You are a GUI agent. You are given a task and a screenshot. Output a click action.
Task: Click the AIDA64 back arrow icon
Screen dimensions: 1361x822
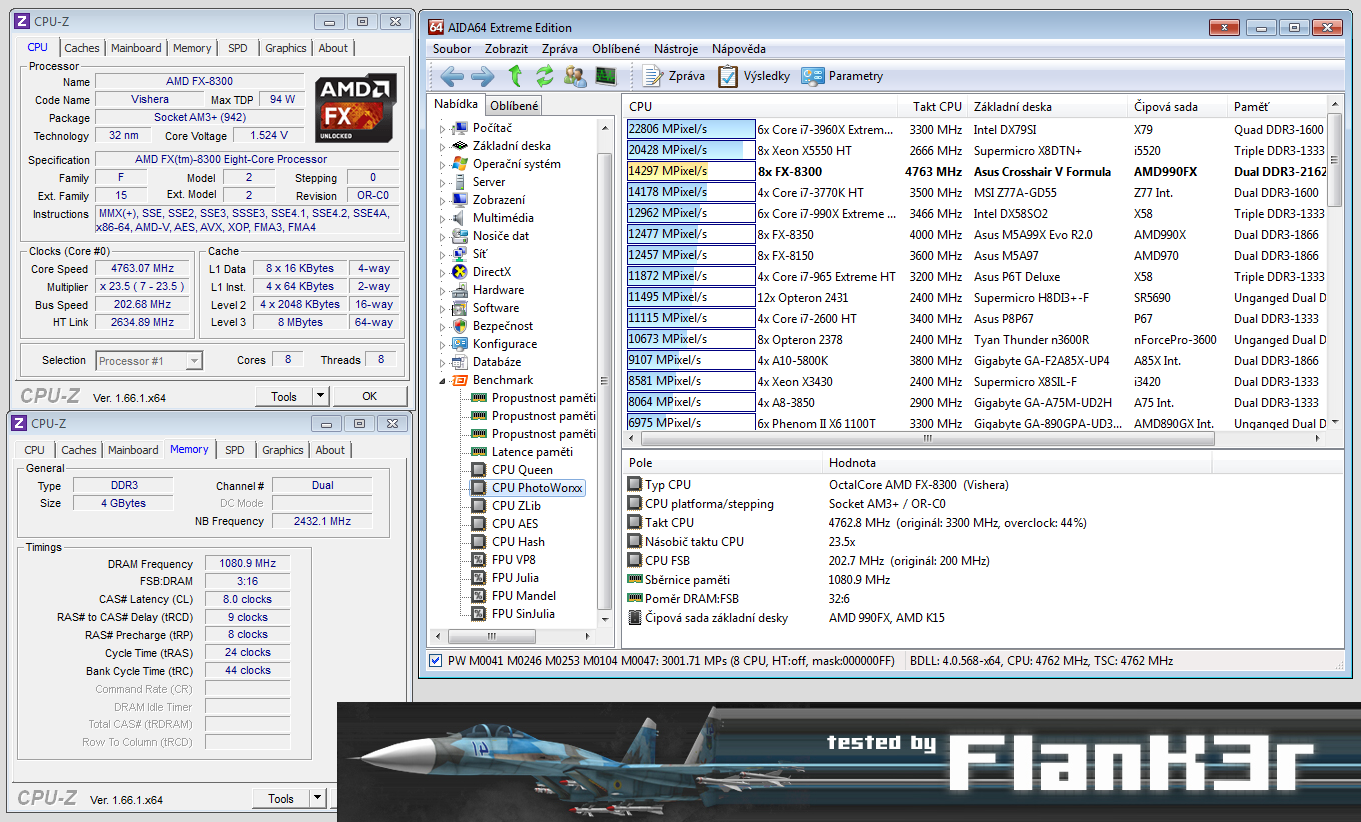(452, 76)
